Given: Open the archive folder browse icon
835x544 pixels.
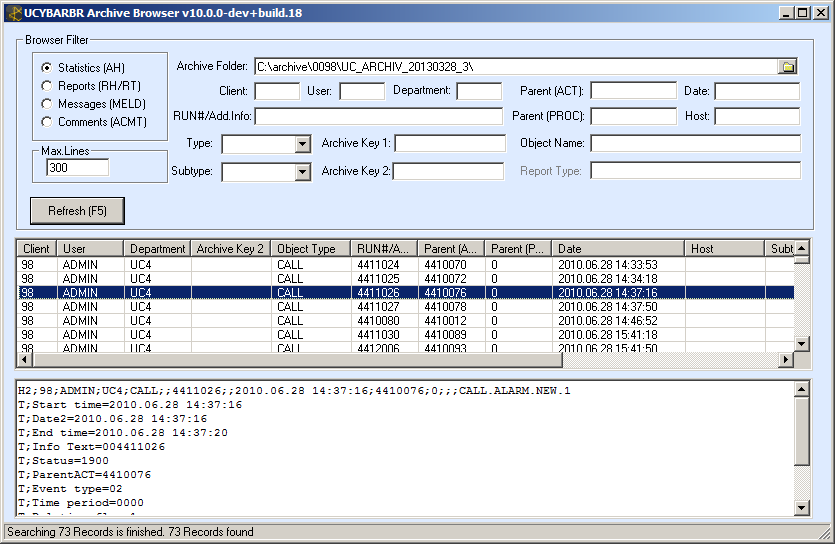Looking at the screenshot, I should coord(788,67).
